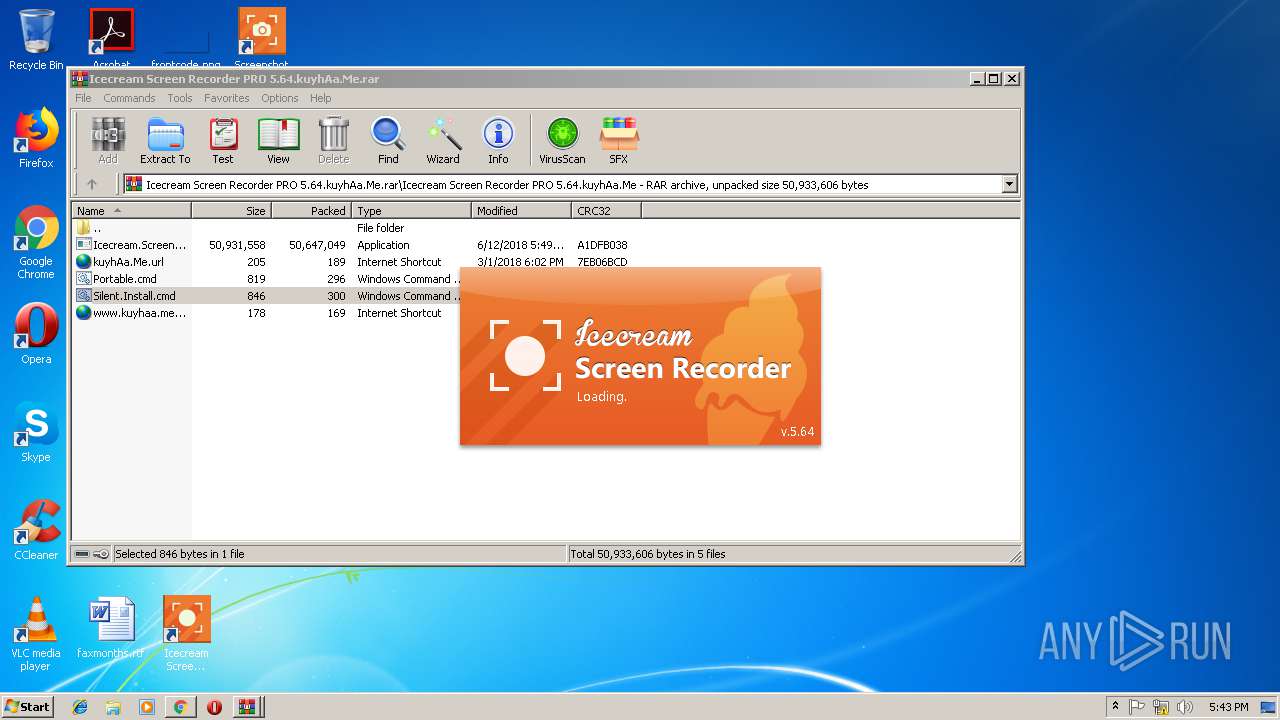The image size is (1280, 720).
Task: Open the Help menu
Action: 320,98
